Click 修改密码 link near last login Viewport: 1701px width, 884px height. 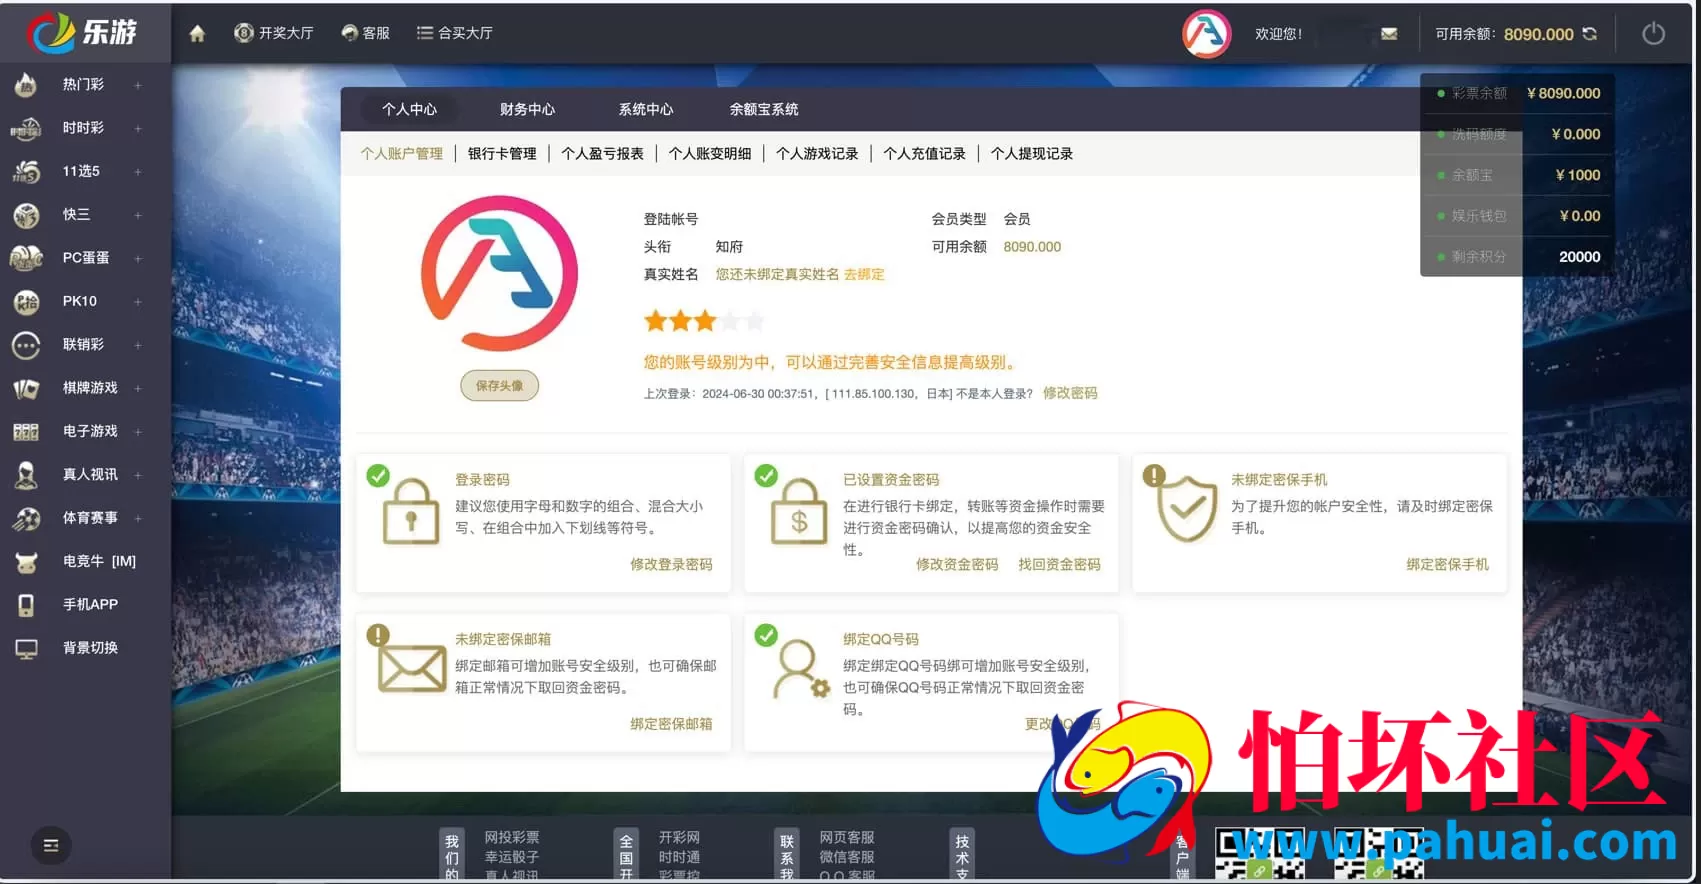tap(1070, 393)
